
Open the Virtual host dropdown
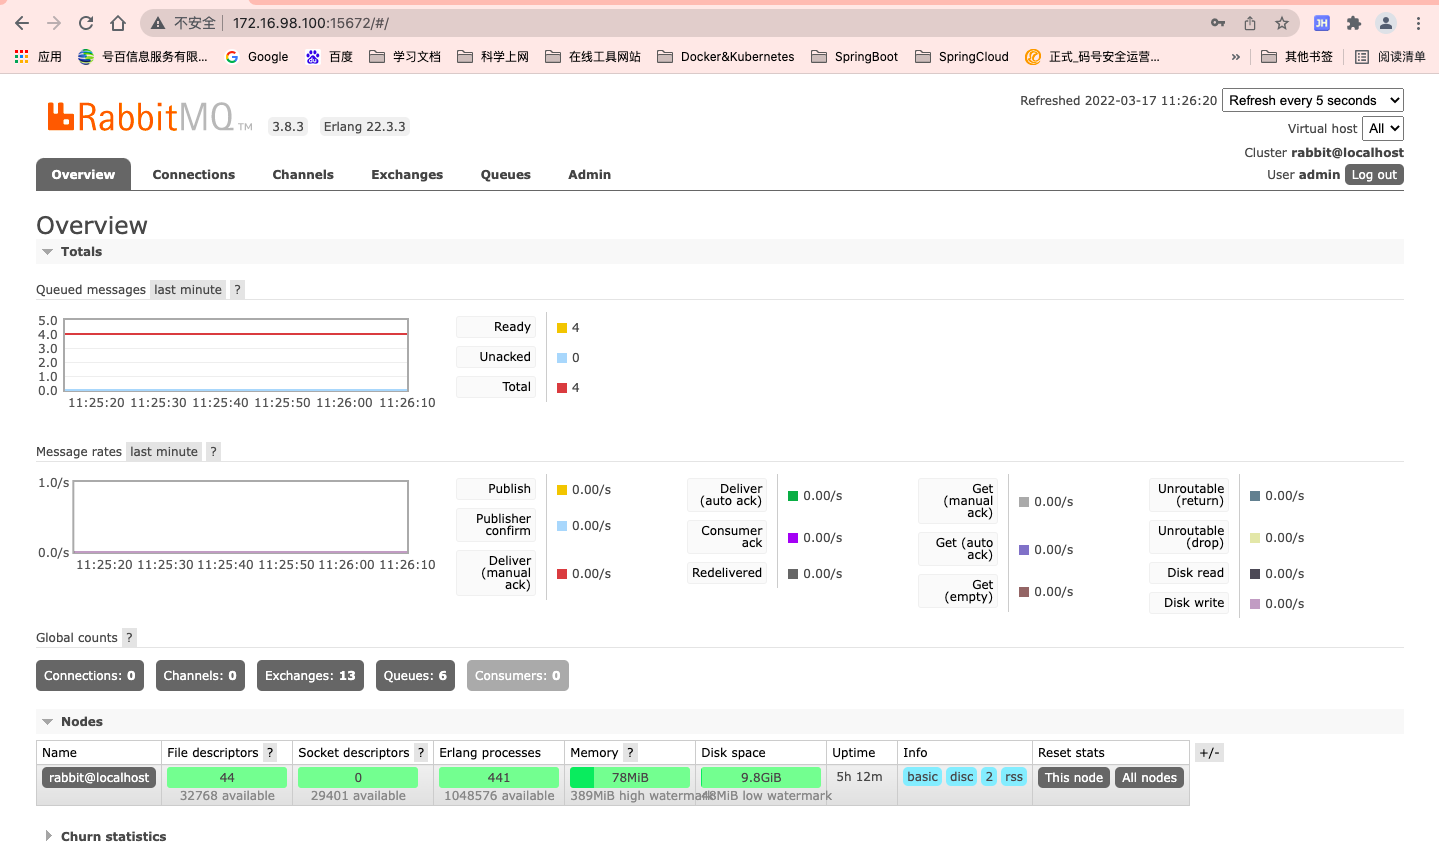click(1383, 128)
